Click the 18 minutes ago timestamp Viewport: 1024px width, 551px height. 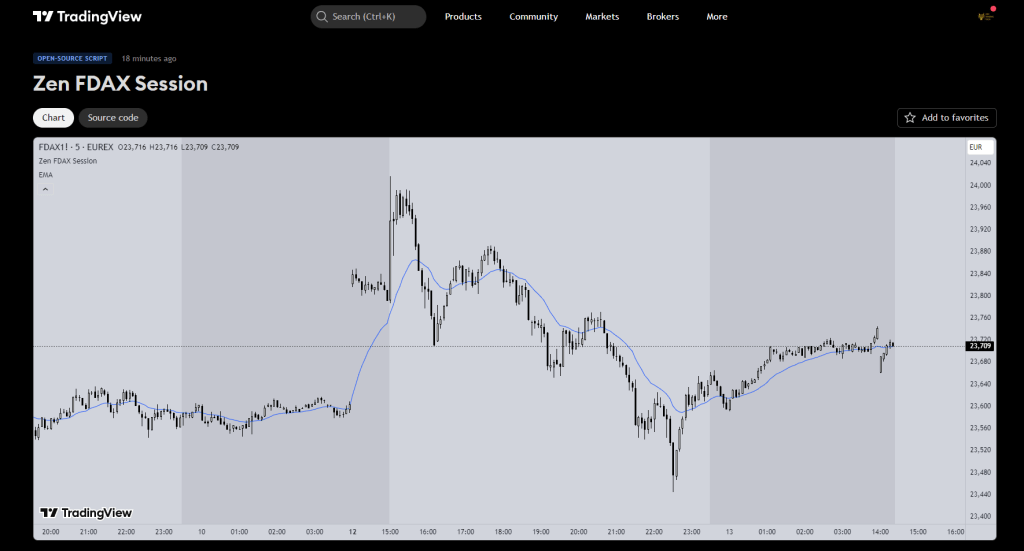coord(149,58)
